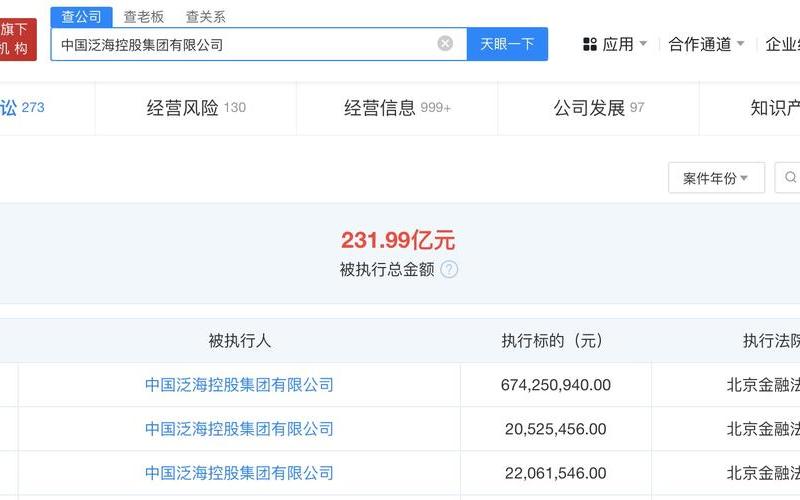Open the 经营信息 999+ section tab
This screenshot has height=500, width=800.
coord(397,108)
